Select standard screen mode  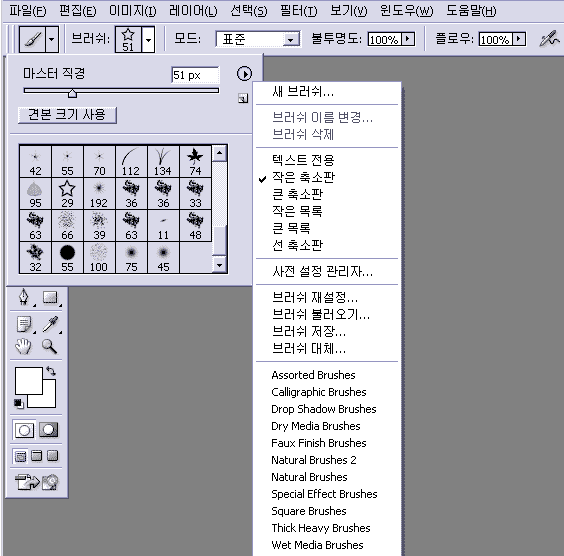coord(21,456)
